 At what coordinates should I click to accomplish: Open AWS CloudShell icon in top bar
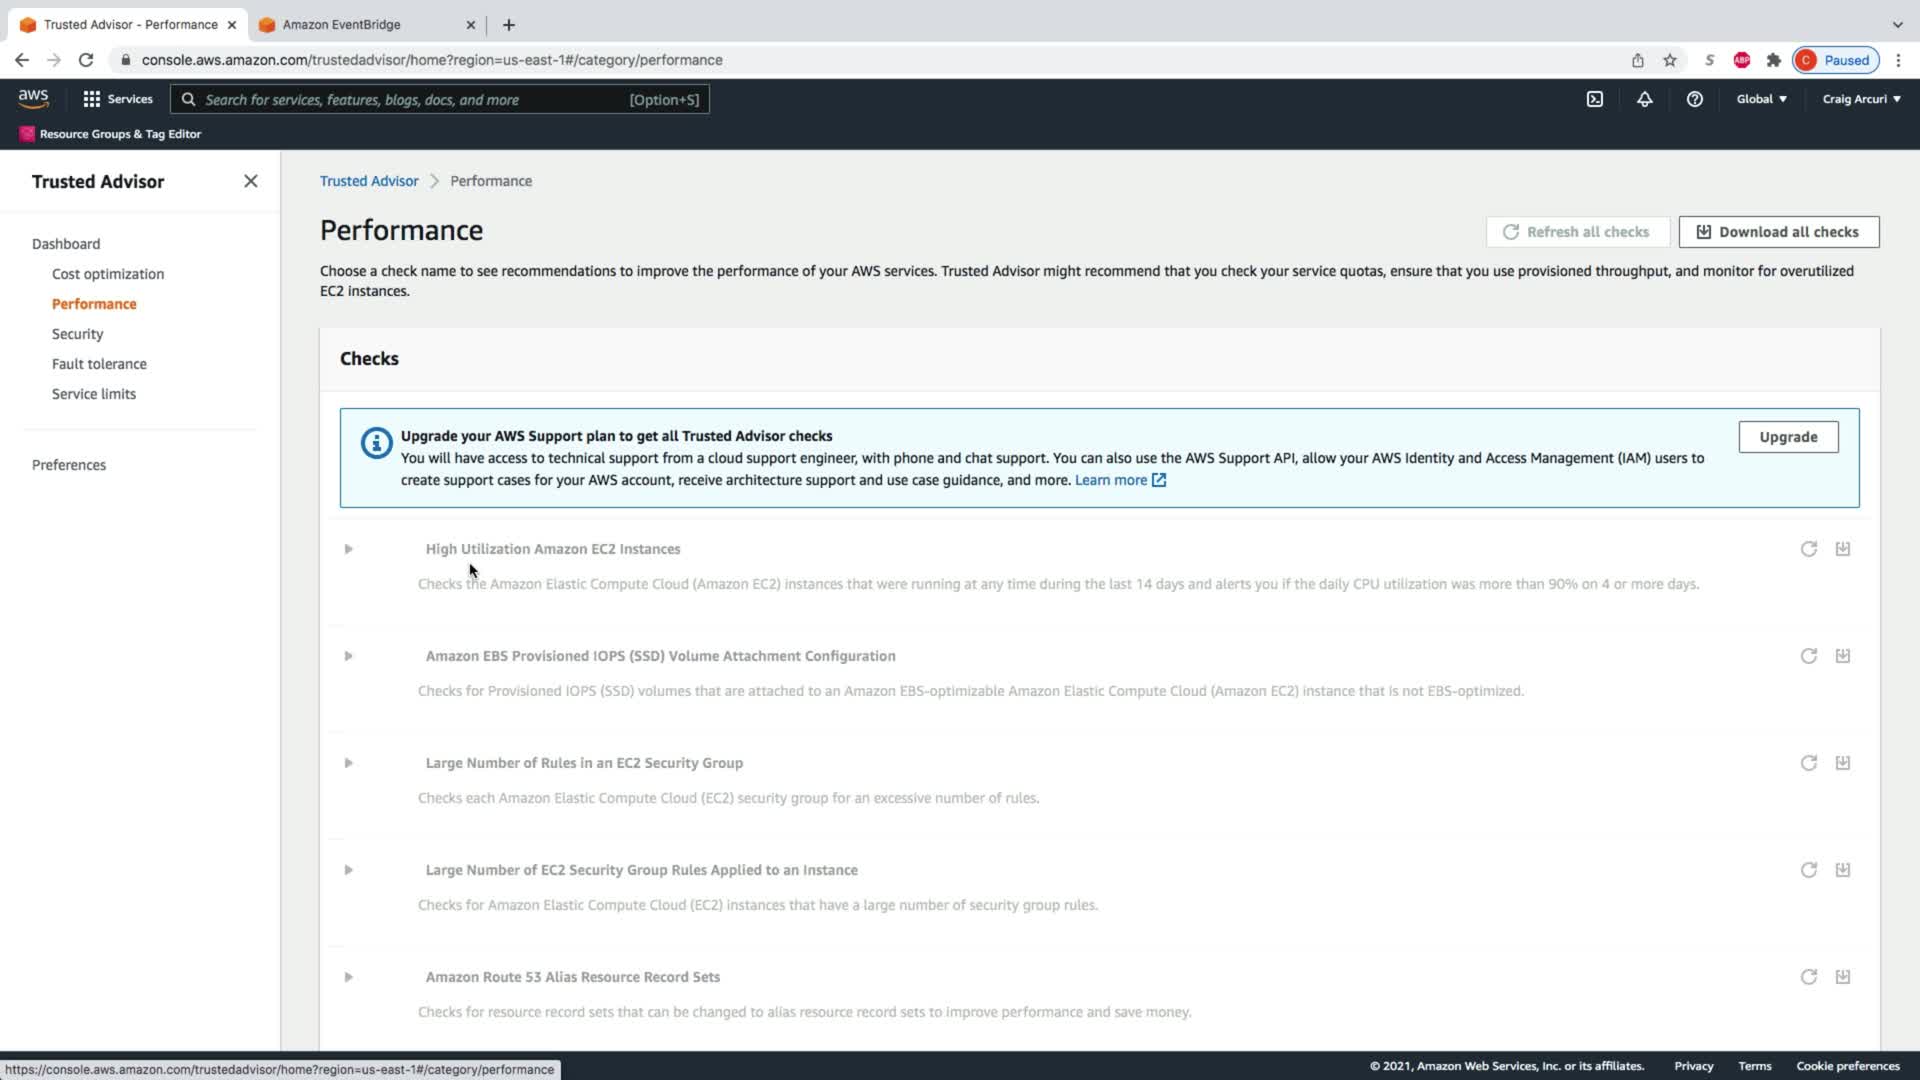coord(1595,99)
